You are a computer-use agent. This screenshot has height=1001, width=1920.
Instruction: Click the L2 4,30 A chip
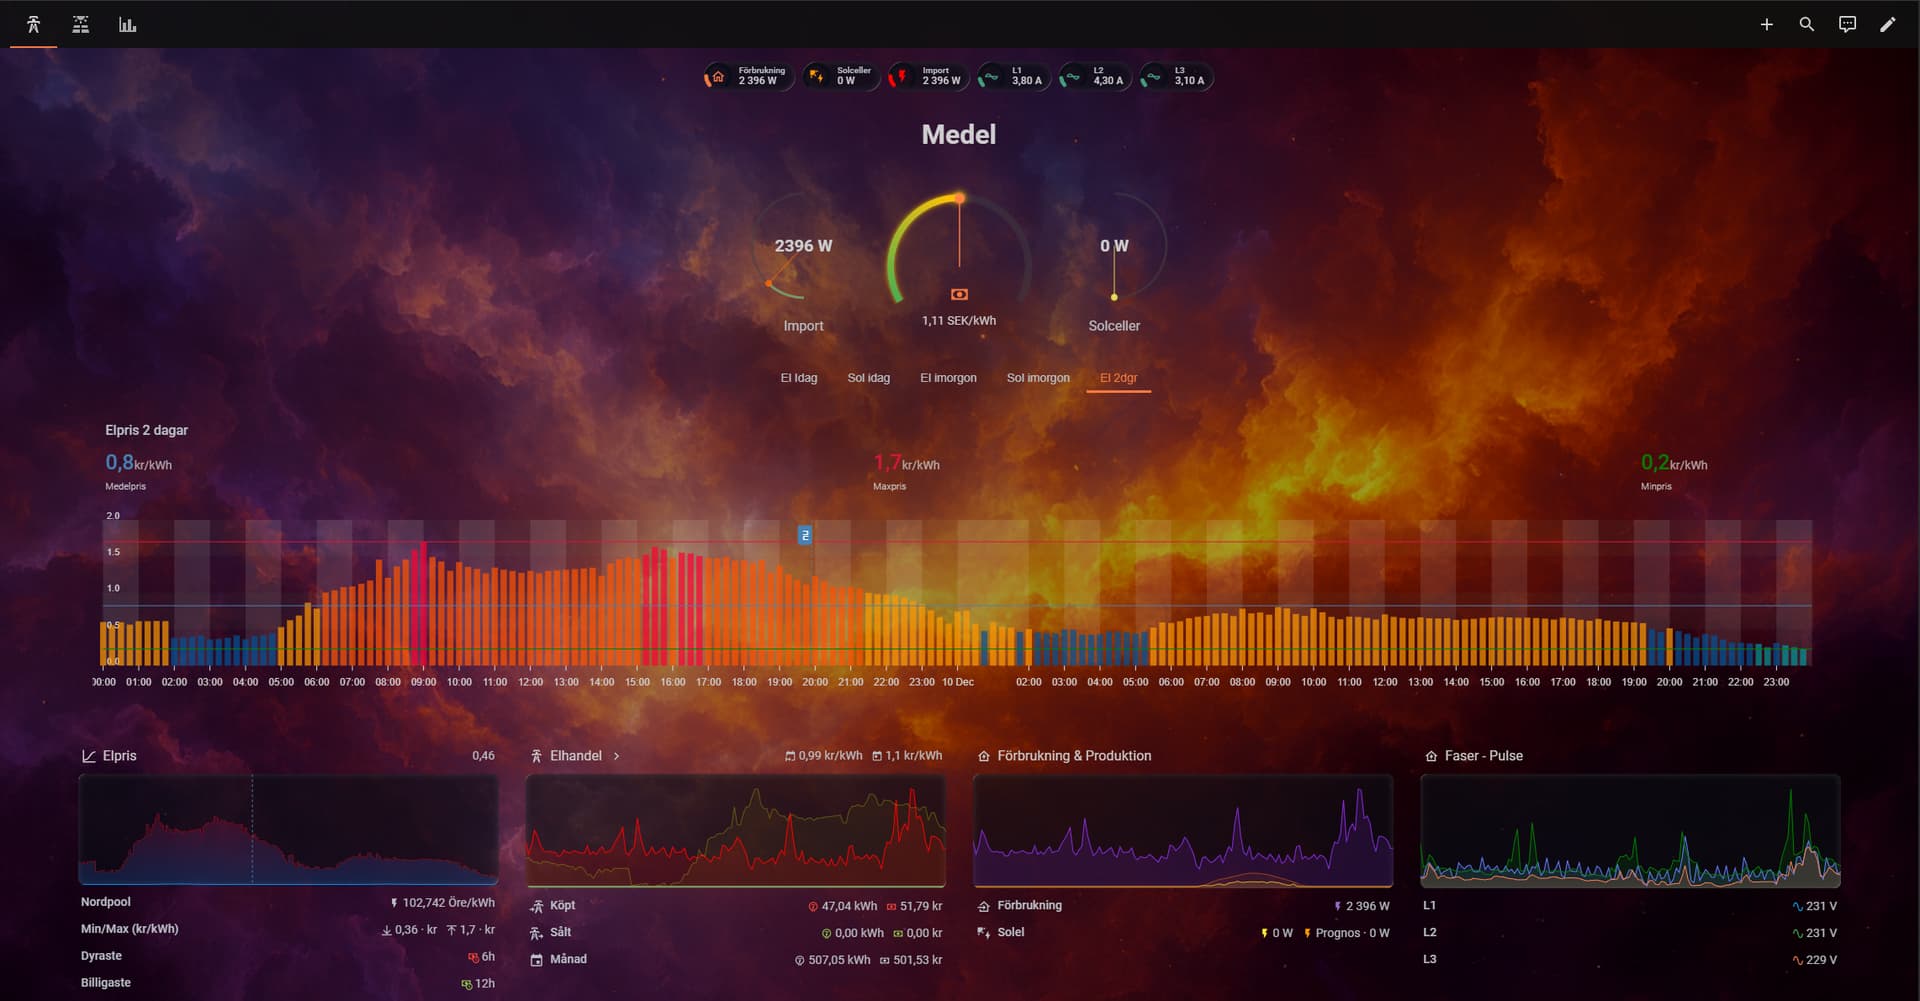pyautogui.click(x=1096, y=76)
